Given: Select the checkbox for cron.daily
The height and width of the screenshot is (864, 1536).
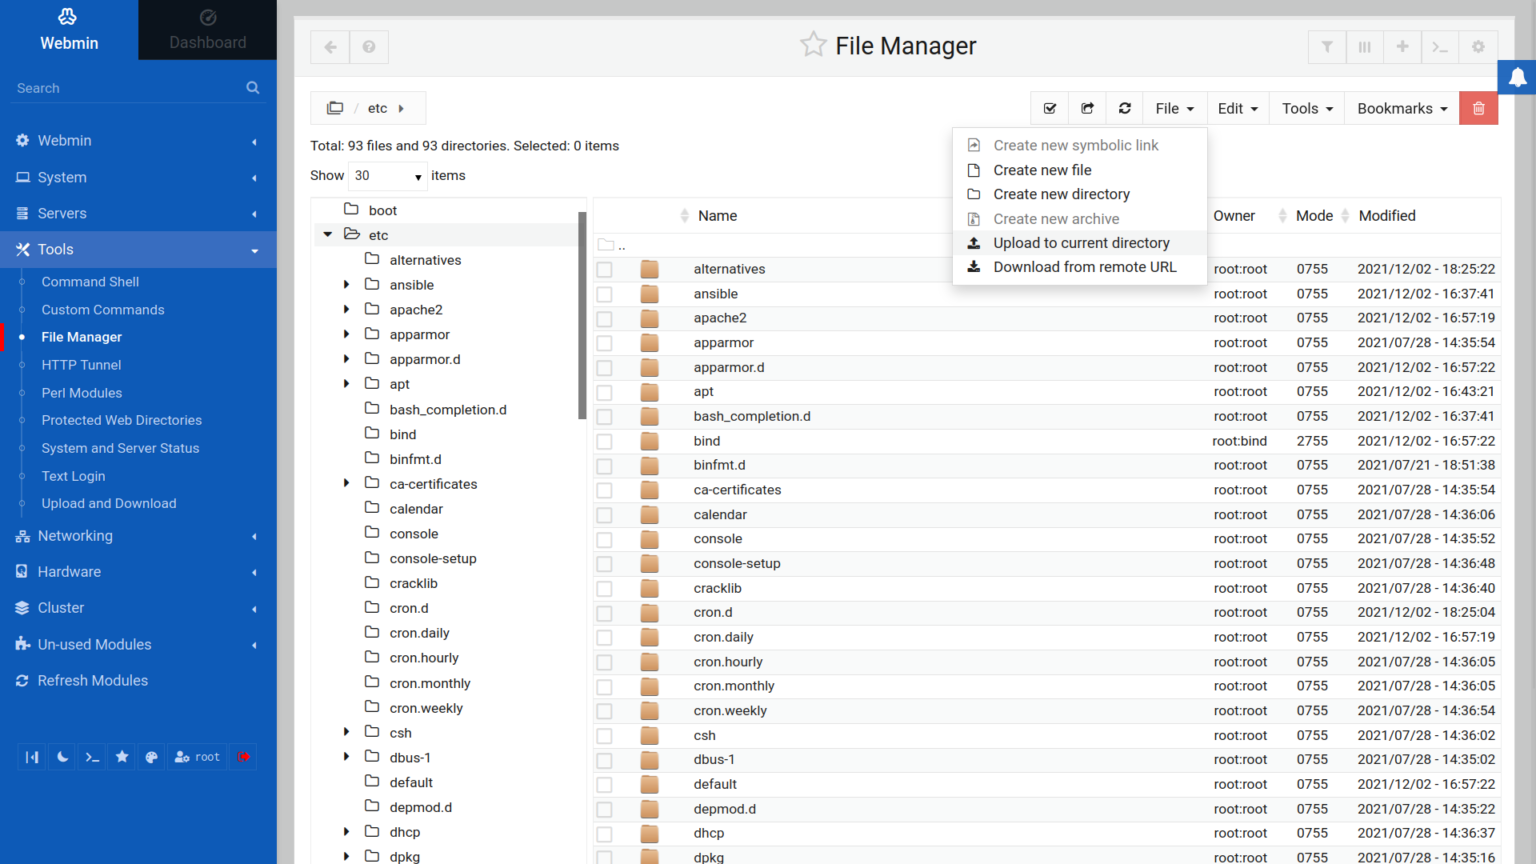Looking at the screenshot, I should click(604, 637).
